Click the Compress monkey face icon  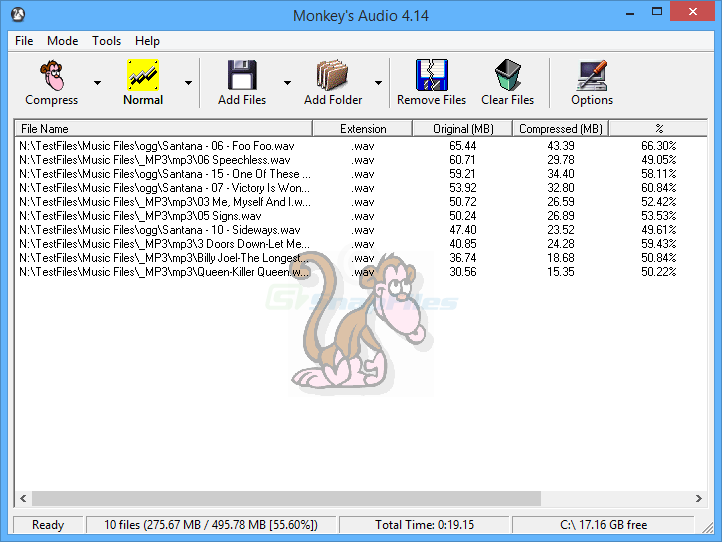[52, 75]
